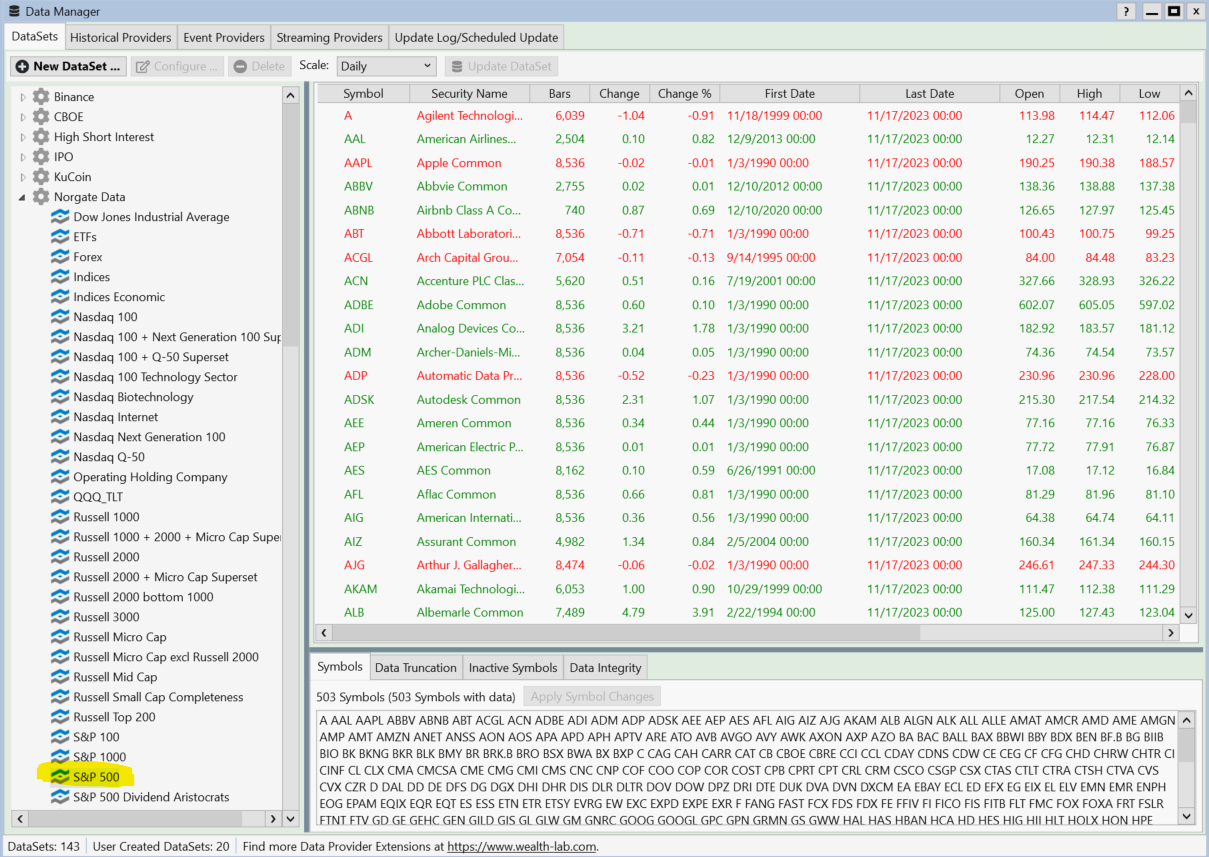Viewport: 1209px width, 857px height.
Task: Click the ETFs dataset icon
Action: pyautogui.click(x=60, y=237)
